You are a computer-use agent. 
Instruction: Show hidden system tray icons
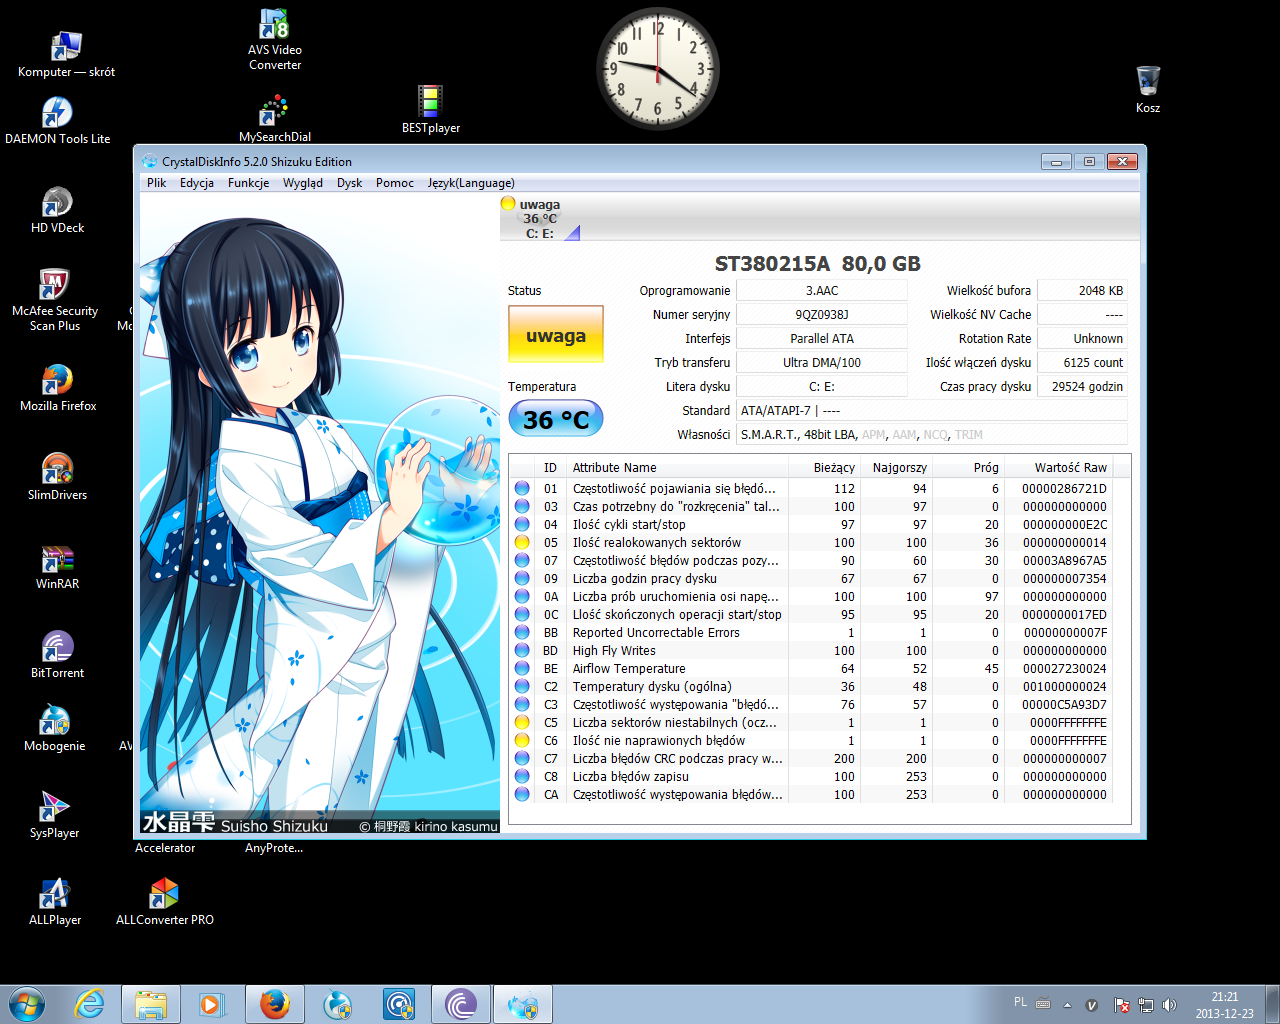pyautogui.click(x=1067, y=1005)
